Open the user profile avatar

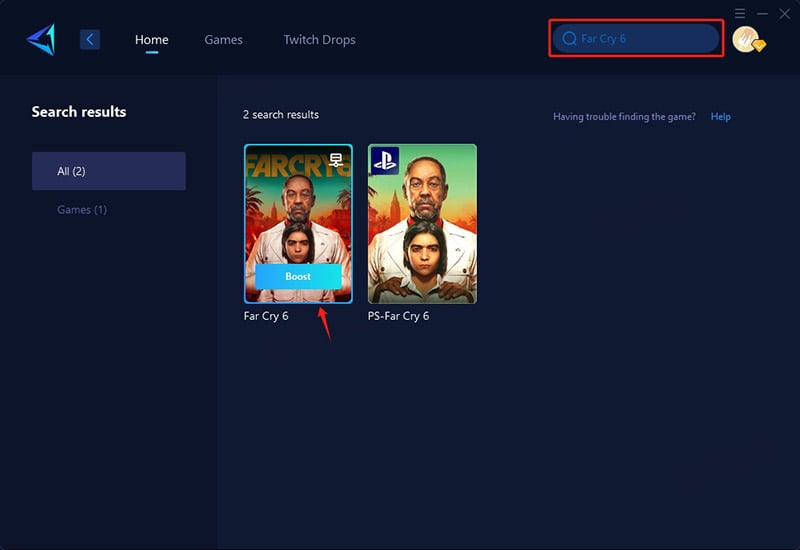744,39
